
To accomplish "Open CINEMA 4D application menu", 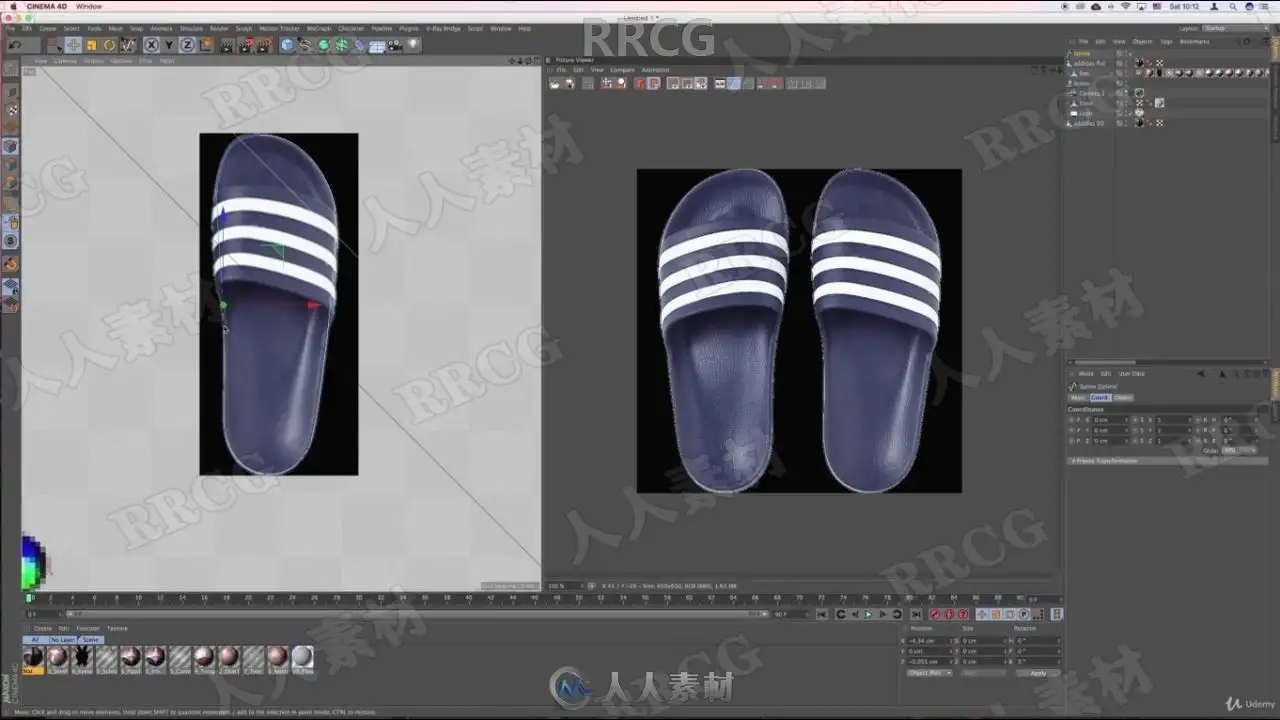I will pyautogui.click(x=47, y=6).
